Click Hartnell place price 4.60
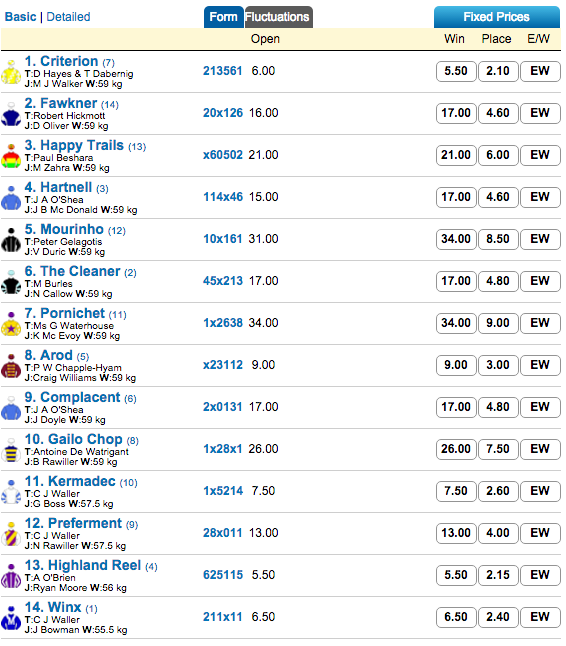This screenshot has height=646, width=566. 498,197
